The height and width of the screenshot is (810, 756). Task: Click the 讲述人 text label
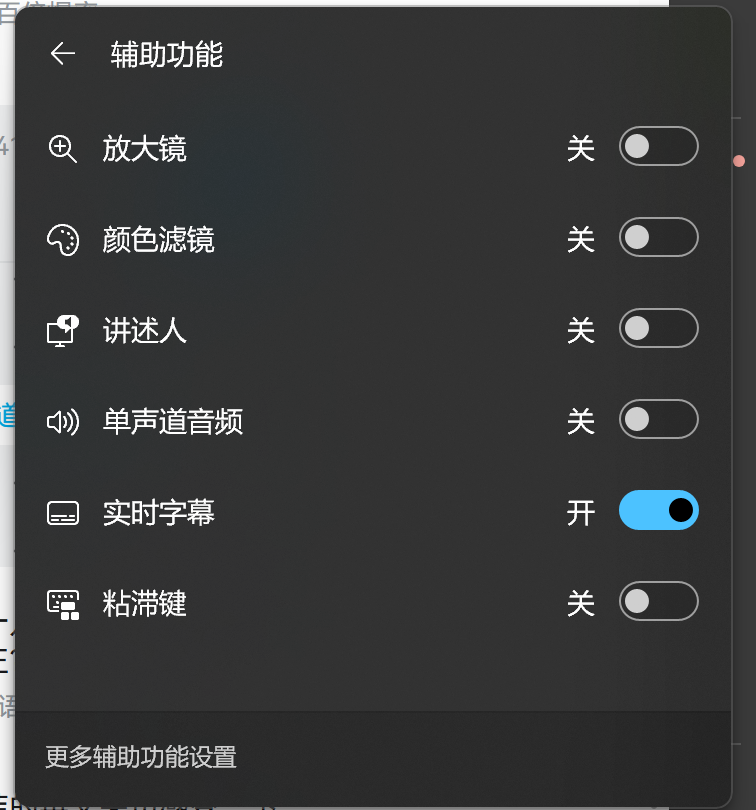point(144,330)
